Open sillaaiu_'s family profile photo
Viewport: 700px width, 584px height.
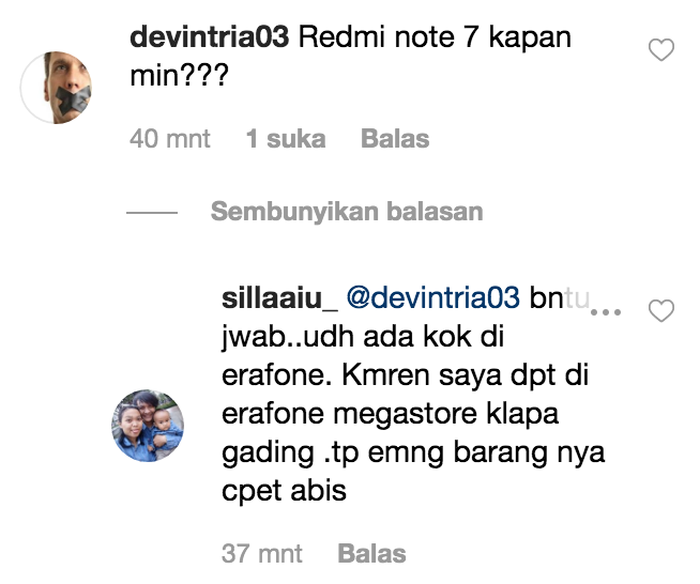[148, 425]
